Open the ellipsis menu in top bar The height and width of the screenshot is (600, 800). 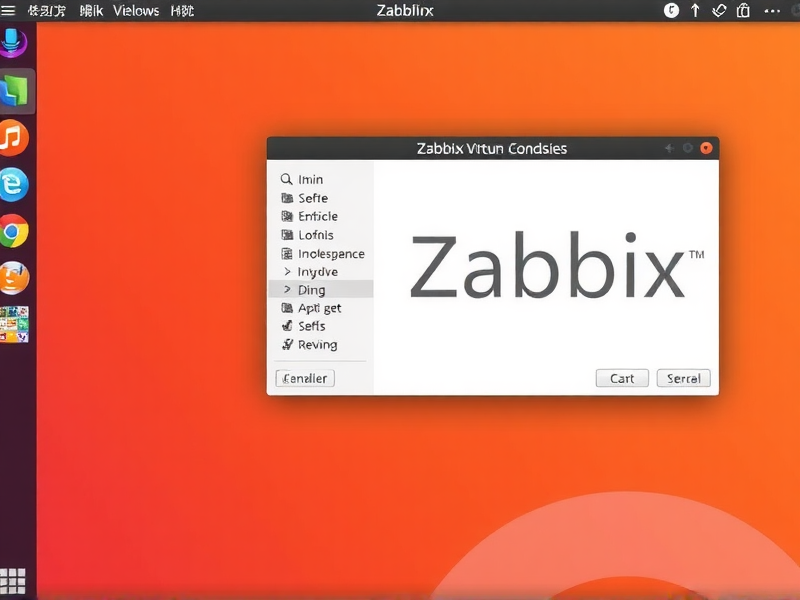[772, 10]
